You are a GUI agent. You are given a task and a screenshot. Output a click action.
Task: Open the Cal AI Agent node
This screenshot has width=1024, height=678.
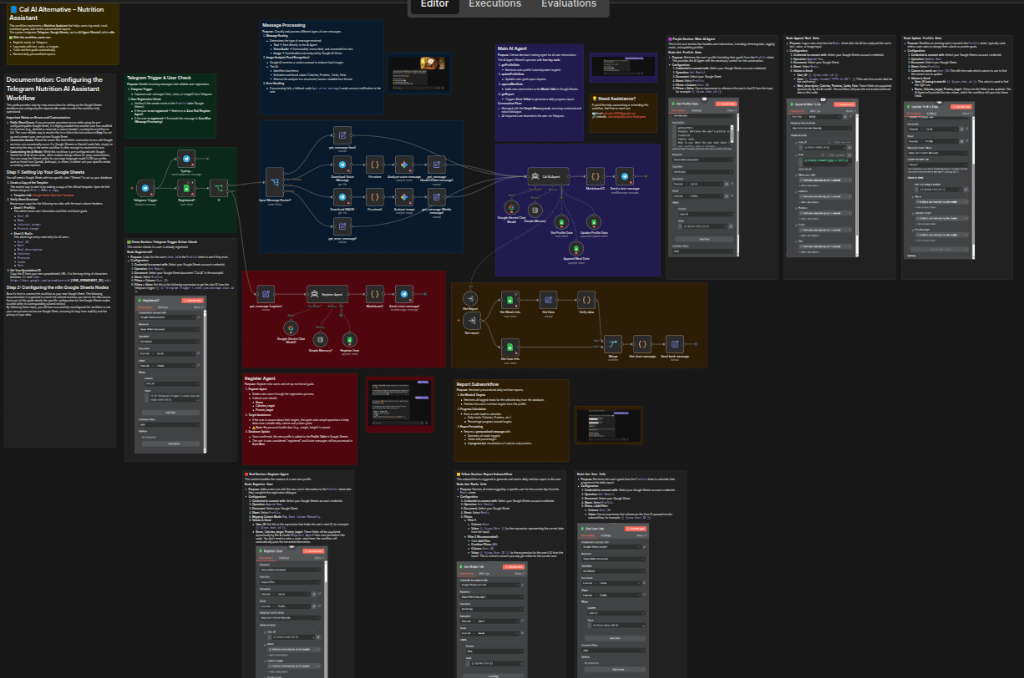[x=548, y=176]
